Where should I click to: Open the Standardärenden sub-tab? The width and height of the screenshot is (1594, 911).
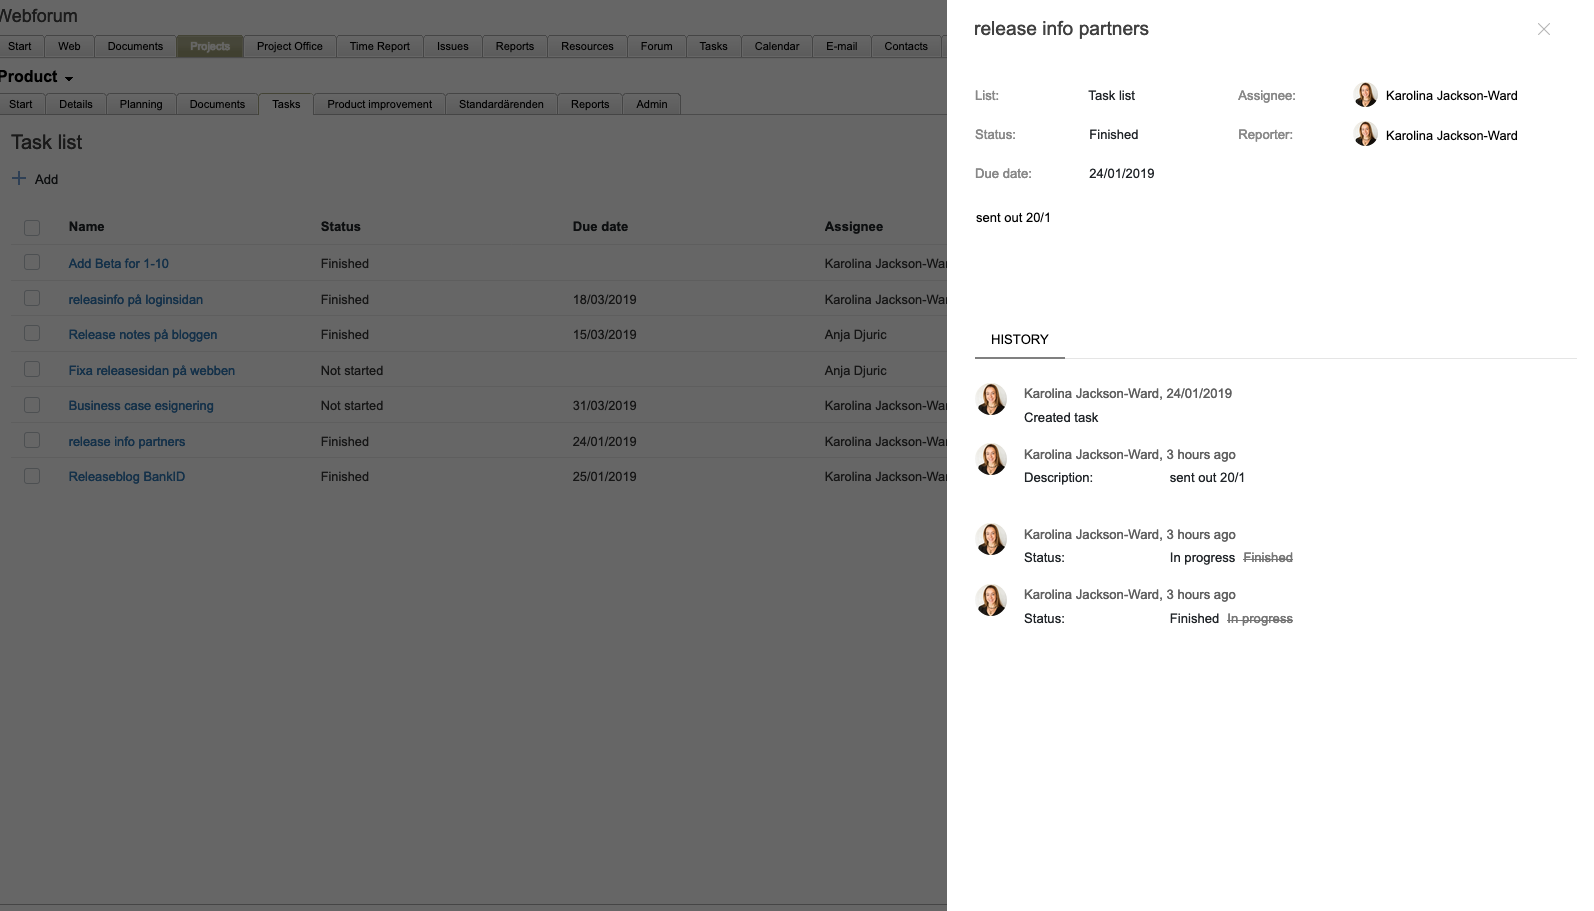[x=501, y=104]
